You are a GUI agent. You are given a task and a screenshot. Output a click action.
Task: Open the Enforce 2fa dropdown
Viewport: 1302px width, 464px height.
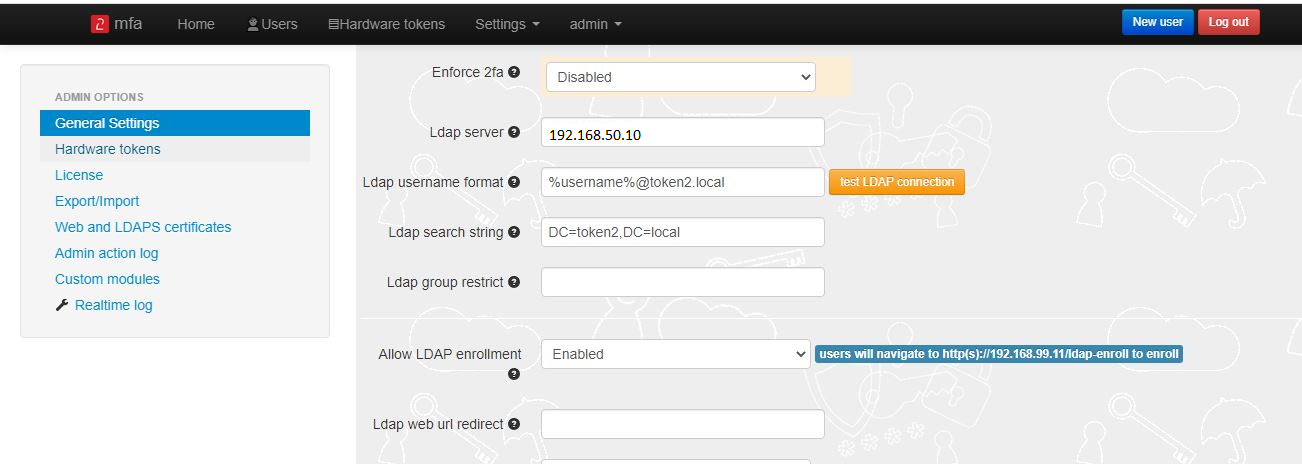pyautogui.click(x=680, y=77)
